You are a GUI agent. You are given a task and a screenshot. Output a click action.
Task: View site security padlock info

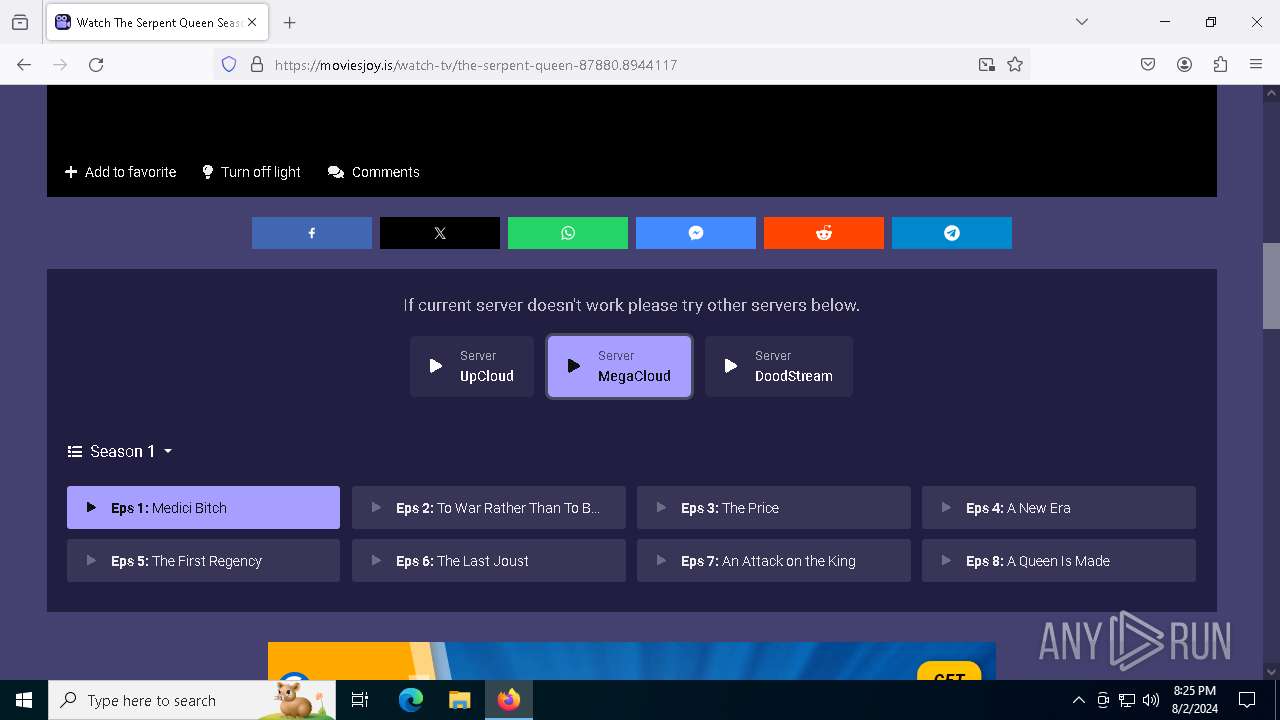pyautogui.click(x=257, y=64)
